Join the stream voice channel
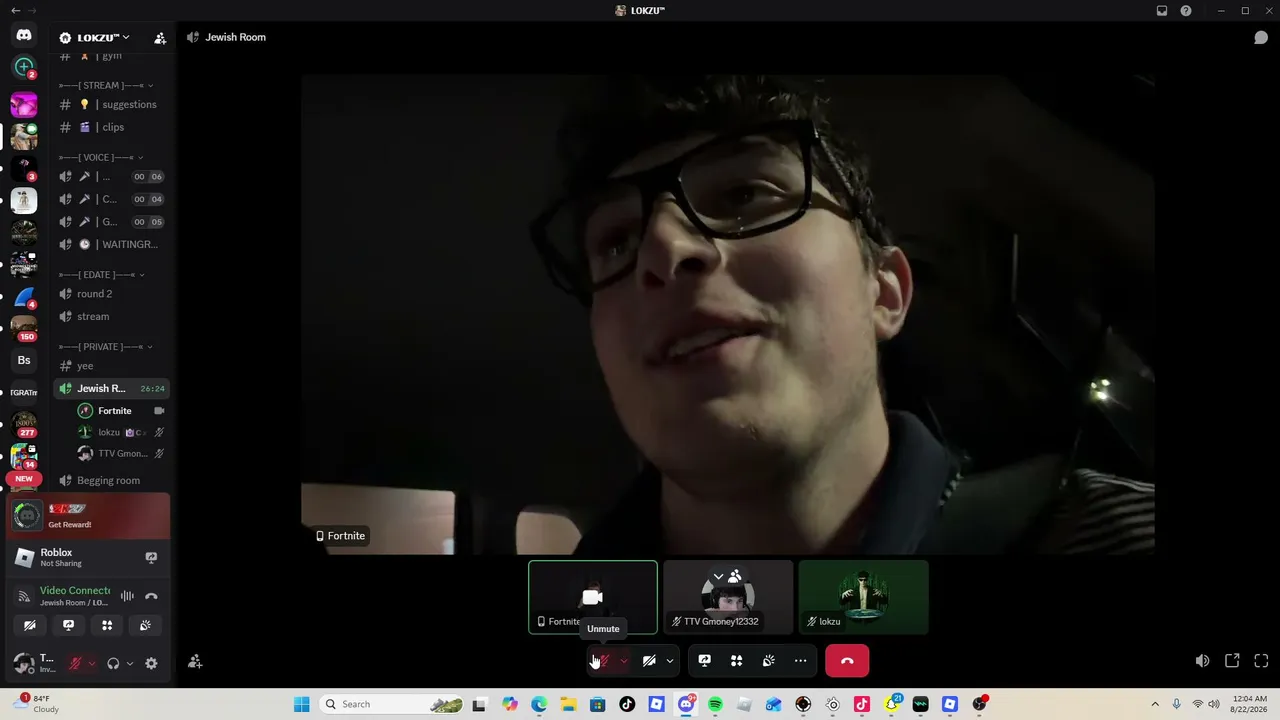 (x=110, y=317)
